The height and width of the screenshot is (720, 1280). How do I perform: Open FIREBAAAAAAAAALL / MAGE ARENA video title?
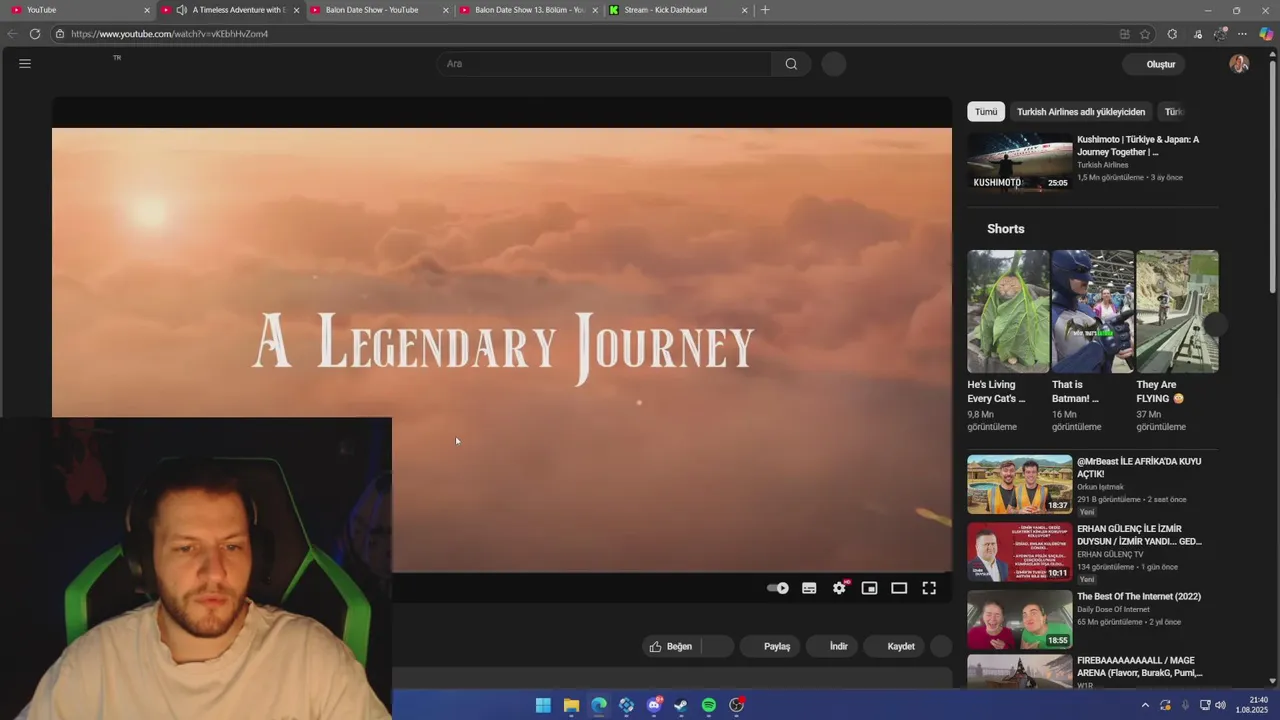point(1139,667)
